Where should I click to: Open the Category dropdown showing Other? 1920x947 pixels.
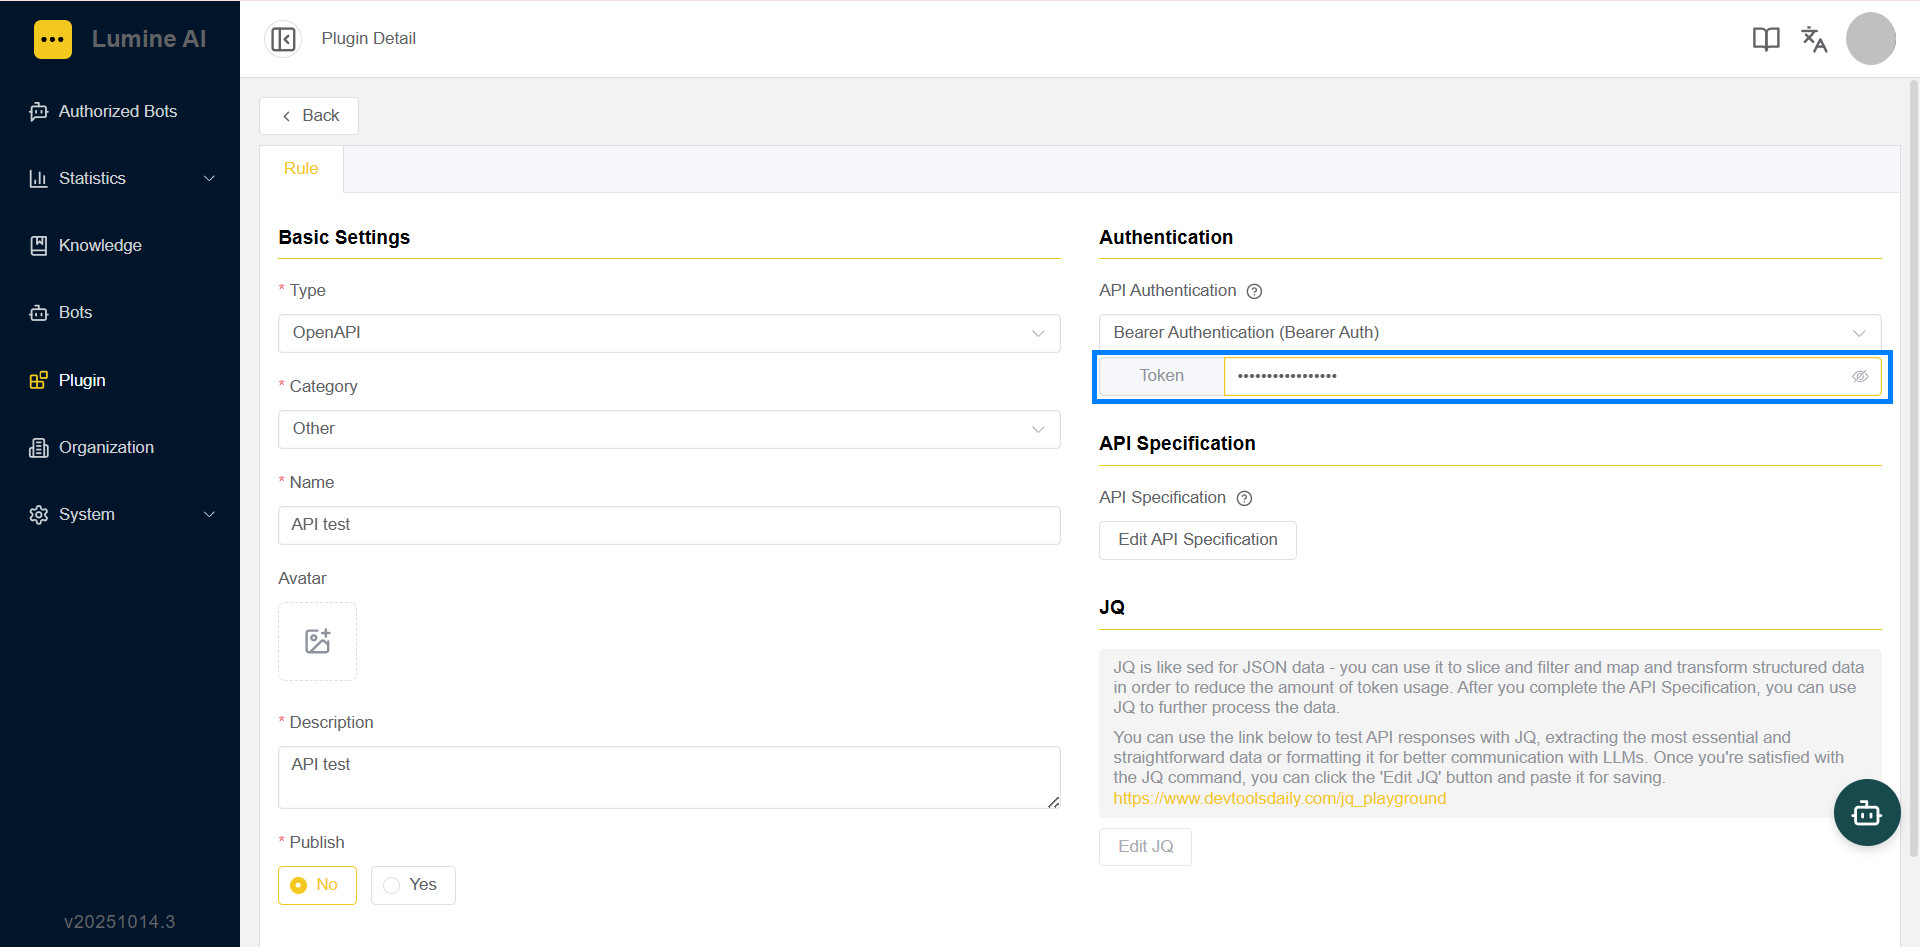[669, 429]
